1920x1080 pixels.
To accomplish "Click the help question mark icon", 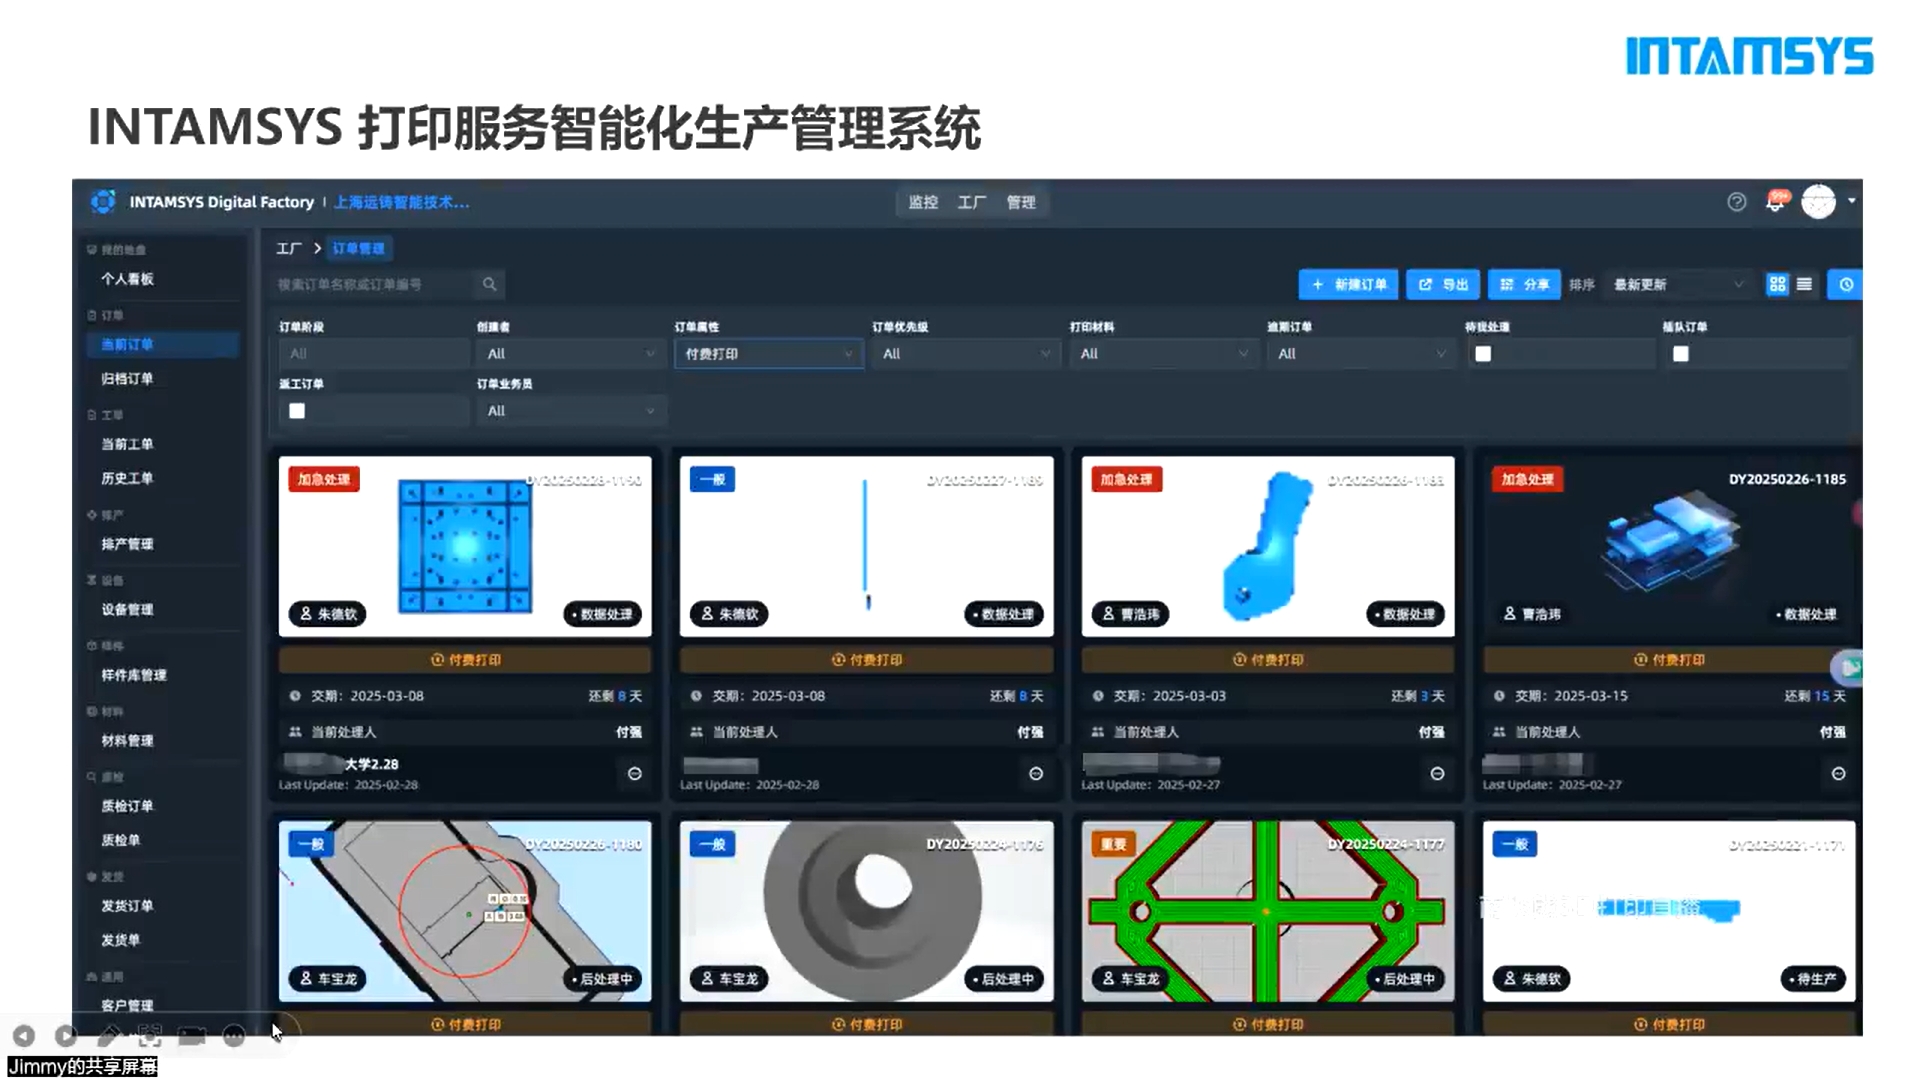I will pyautogui.click(x=1736, y=202).
